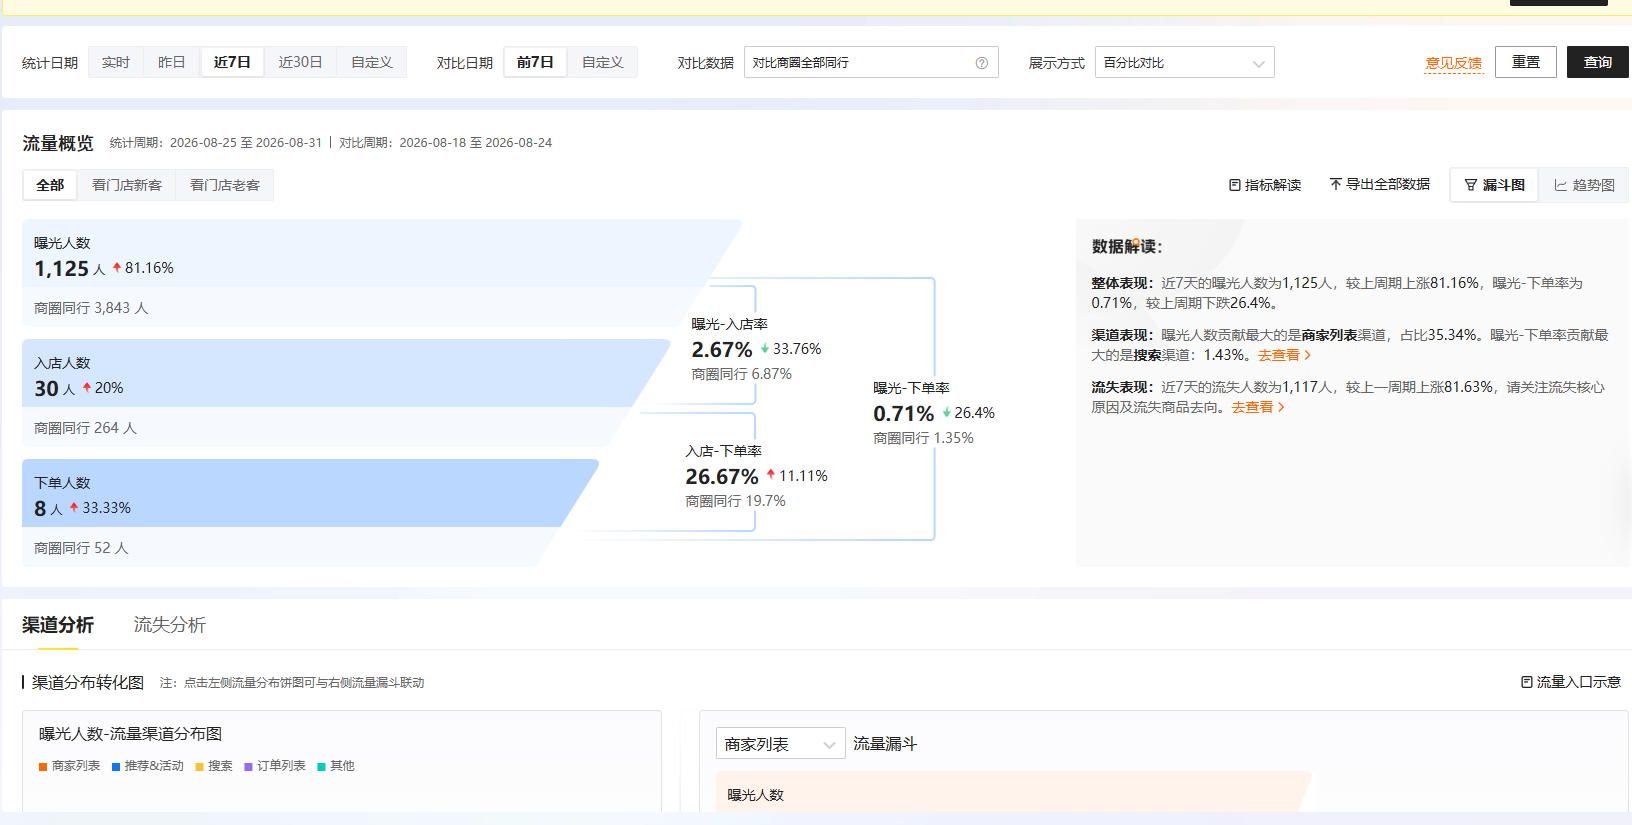The height and width of the screenshot is (825, 1632).
Task: Select 前7日 comparison date
Action: (x=535, y=62)
